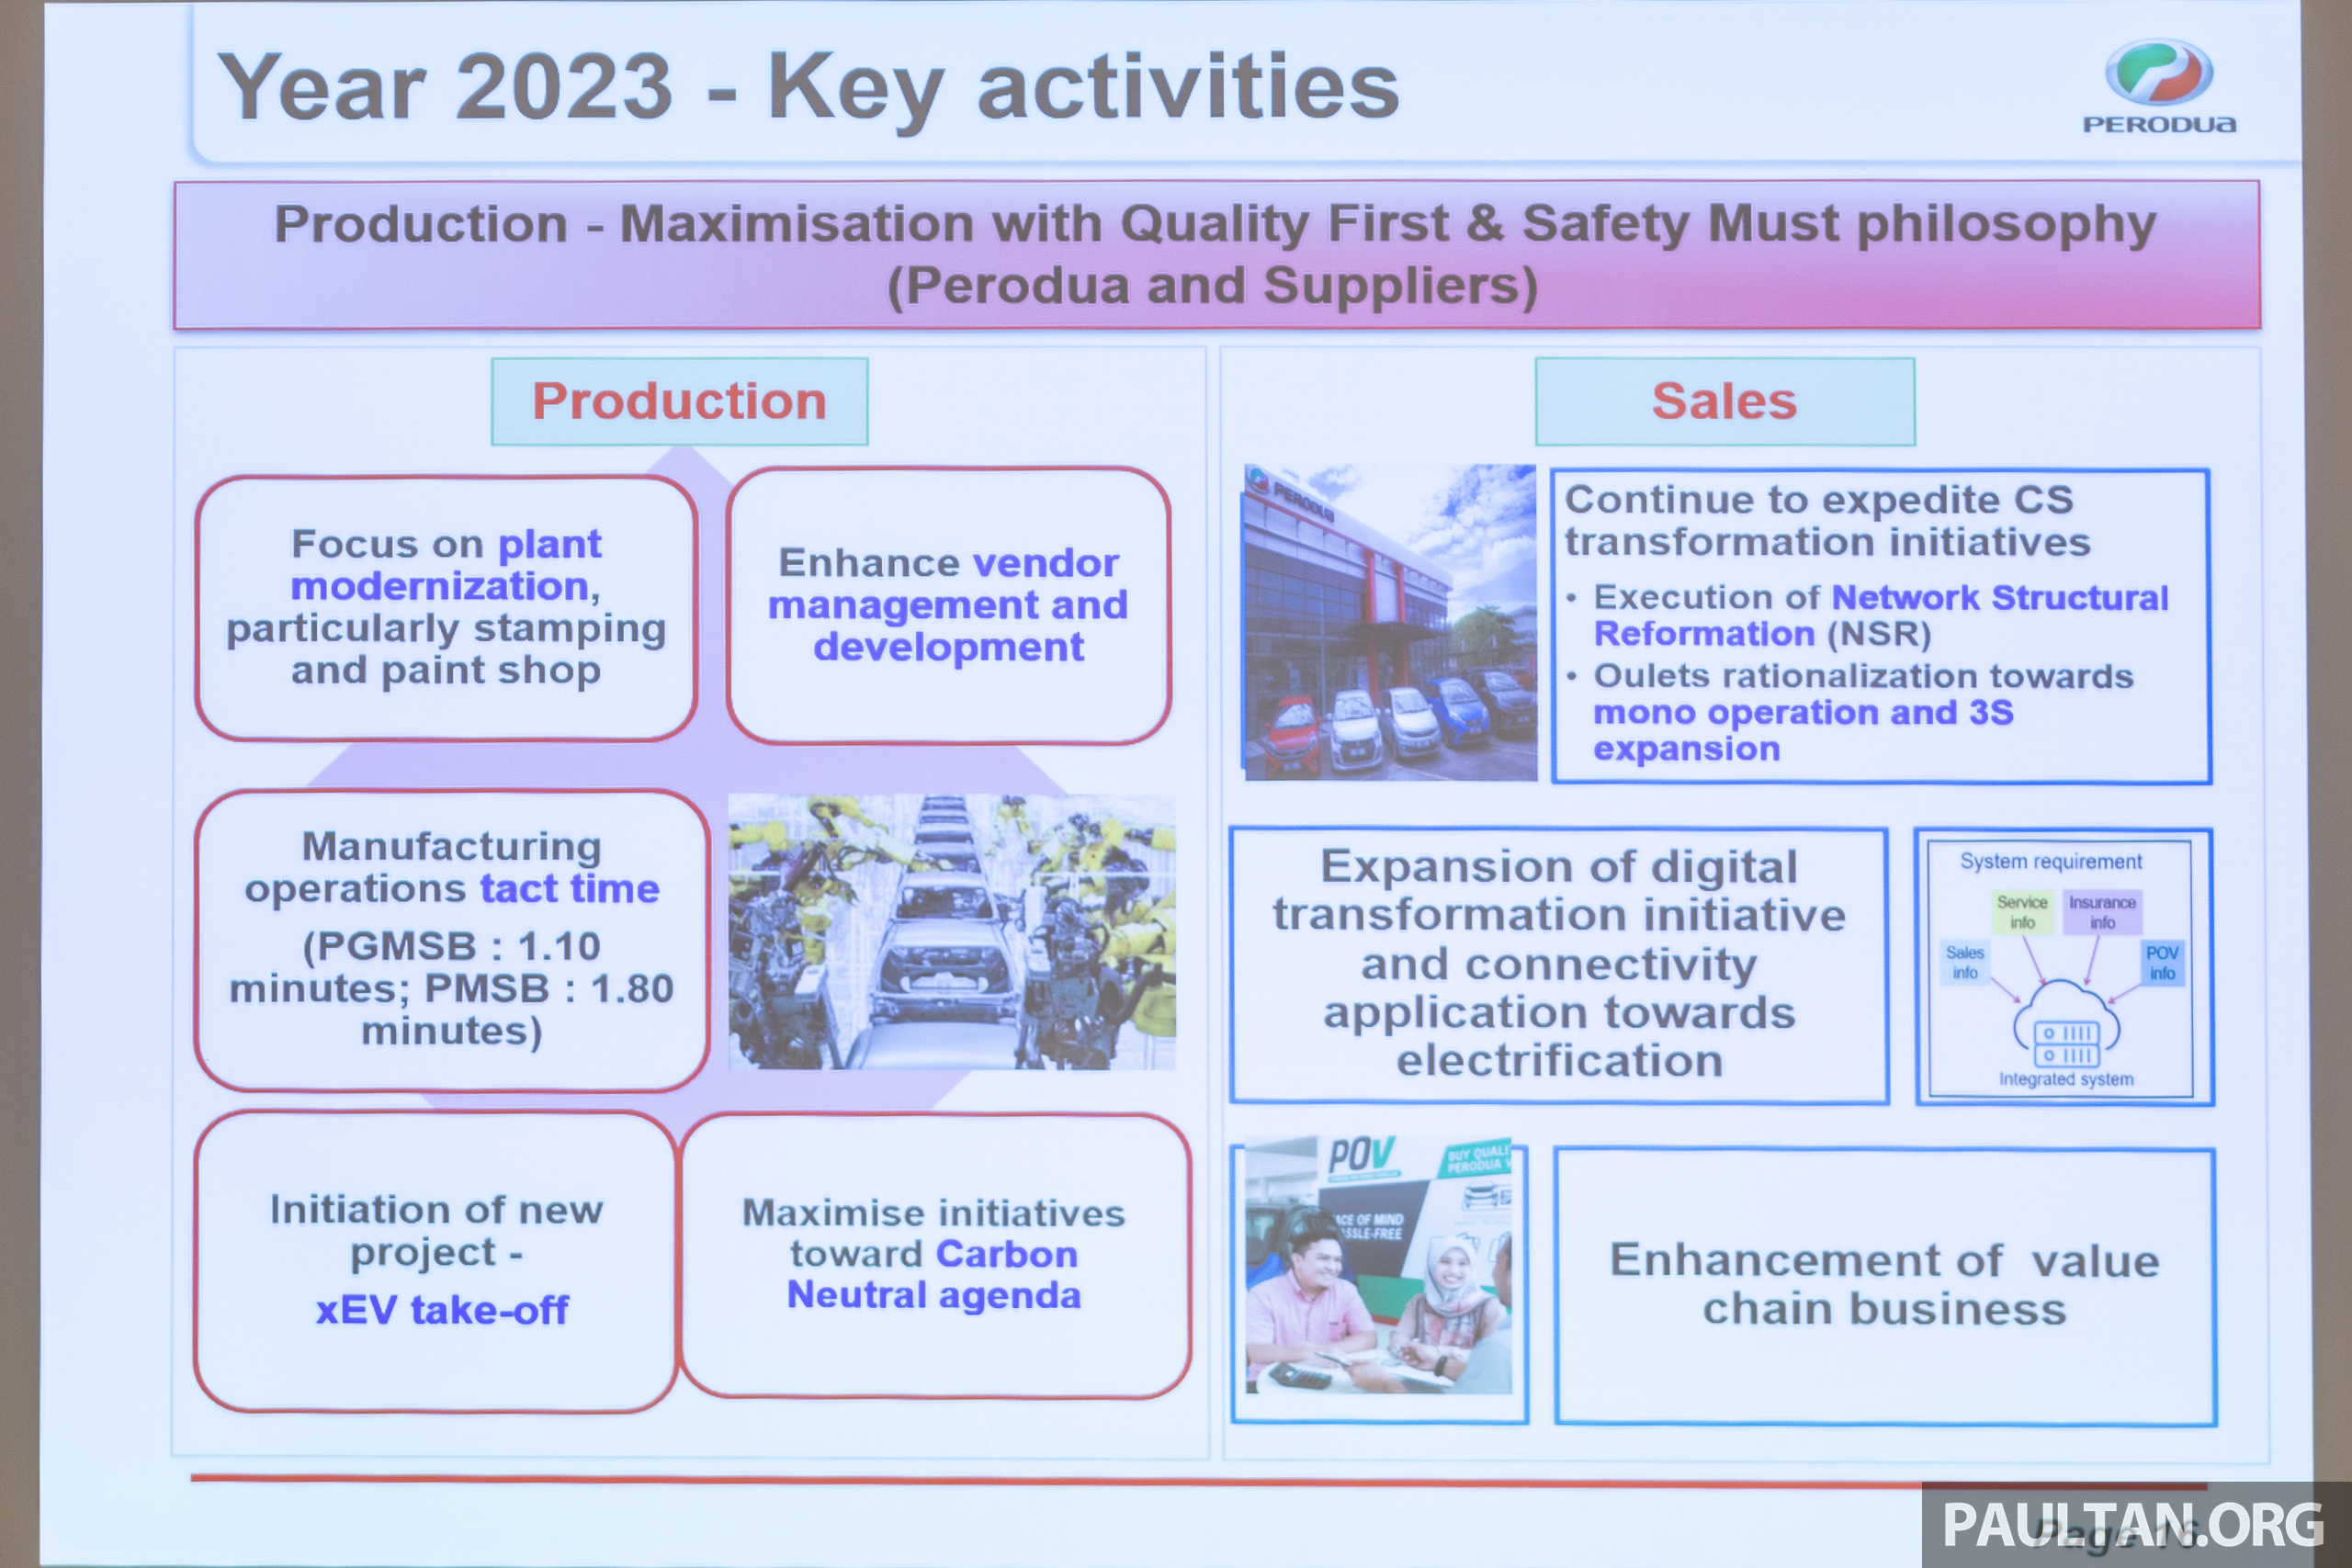Image resolution: width=2352 pixels, height=1568 pixels.
Task: Open the POV customer consultation photo
Action: [1379, 1265]
